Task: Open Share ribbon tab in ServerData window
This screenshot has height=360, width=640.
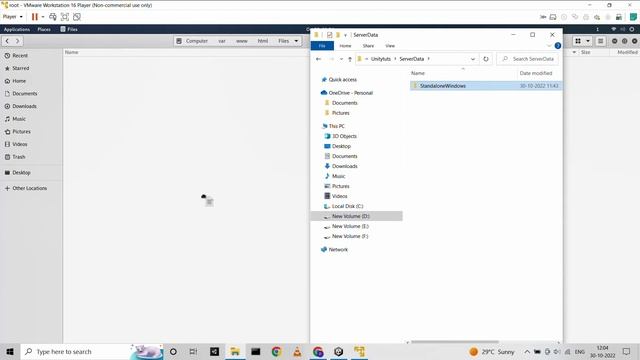Action: pyautogui.click(x=368, y=46)
